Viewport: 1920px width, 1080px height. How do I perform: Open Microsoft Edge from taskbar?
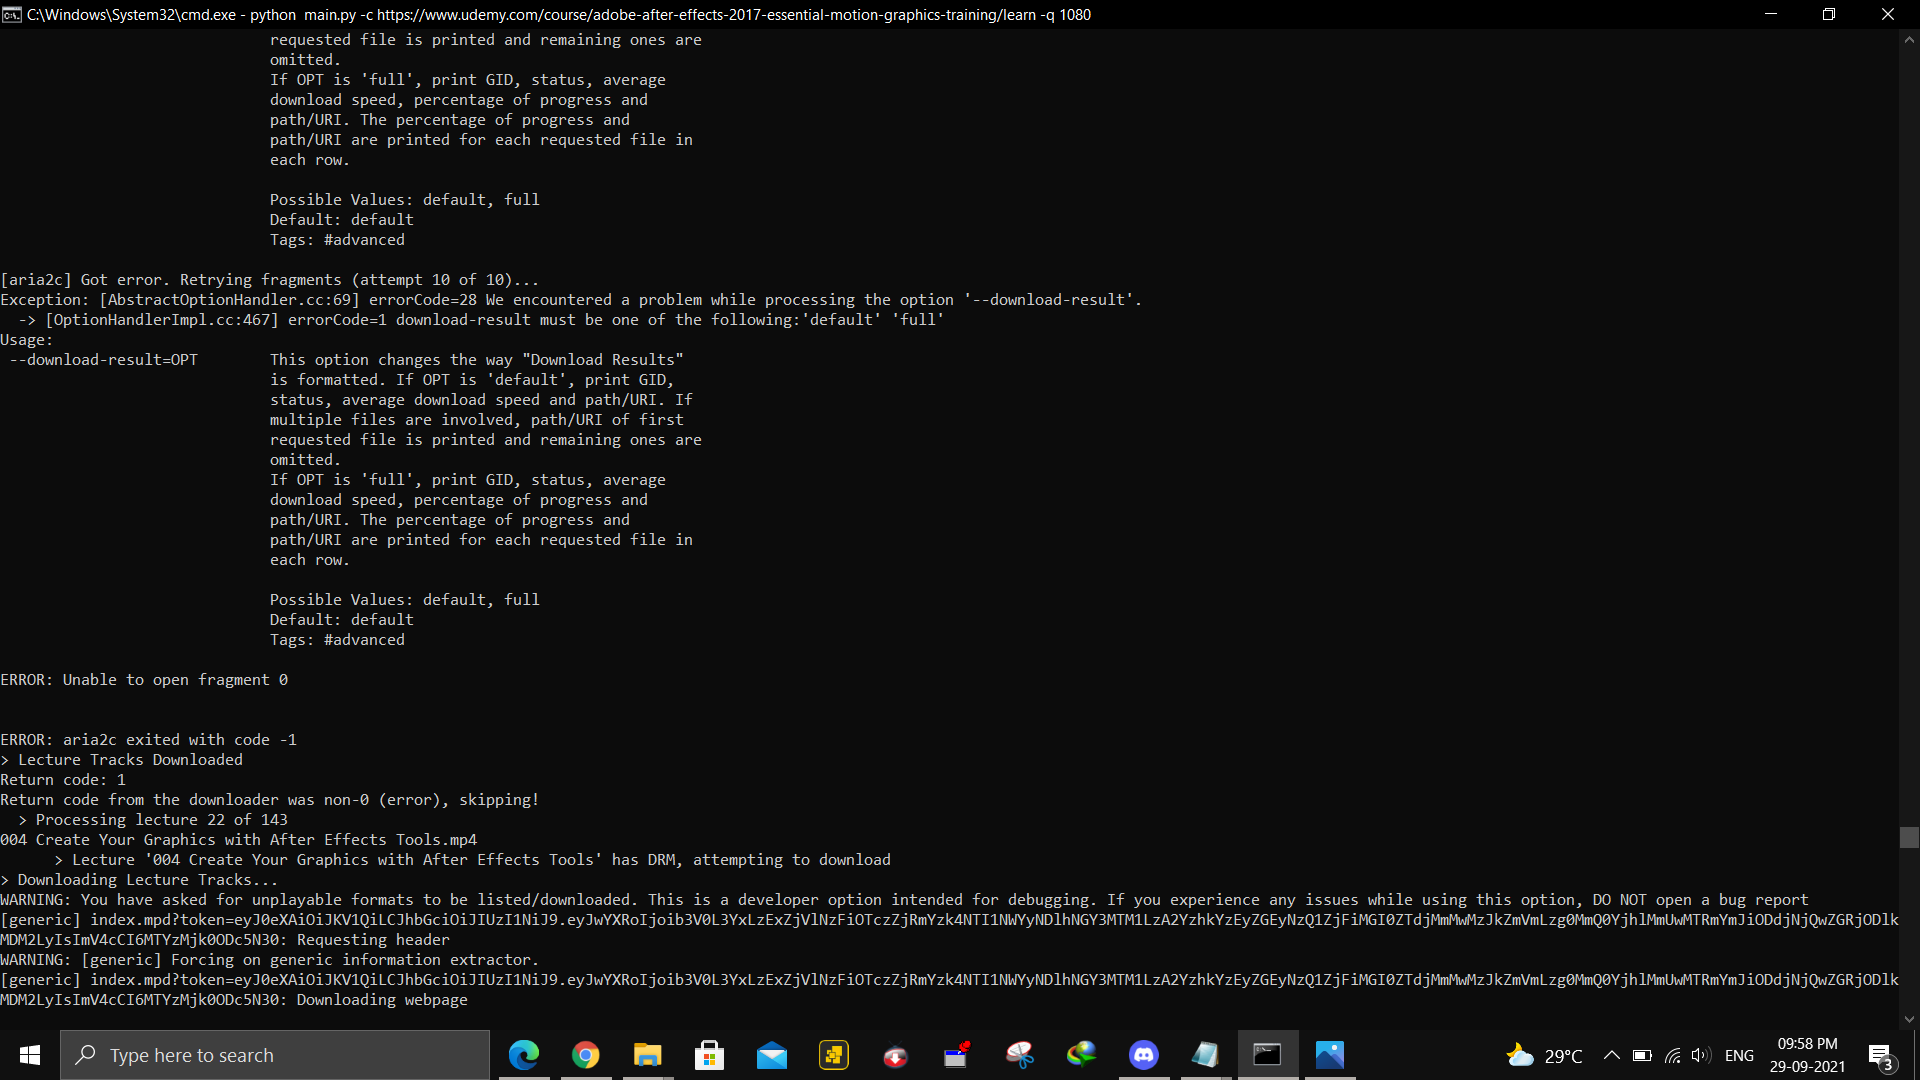click(x=524, y=1055)
